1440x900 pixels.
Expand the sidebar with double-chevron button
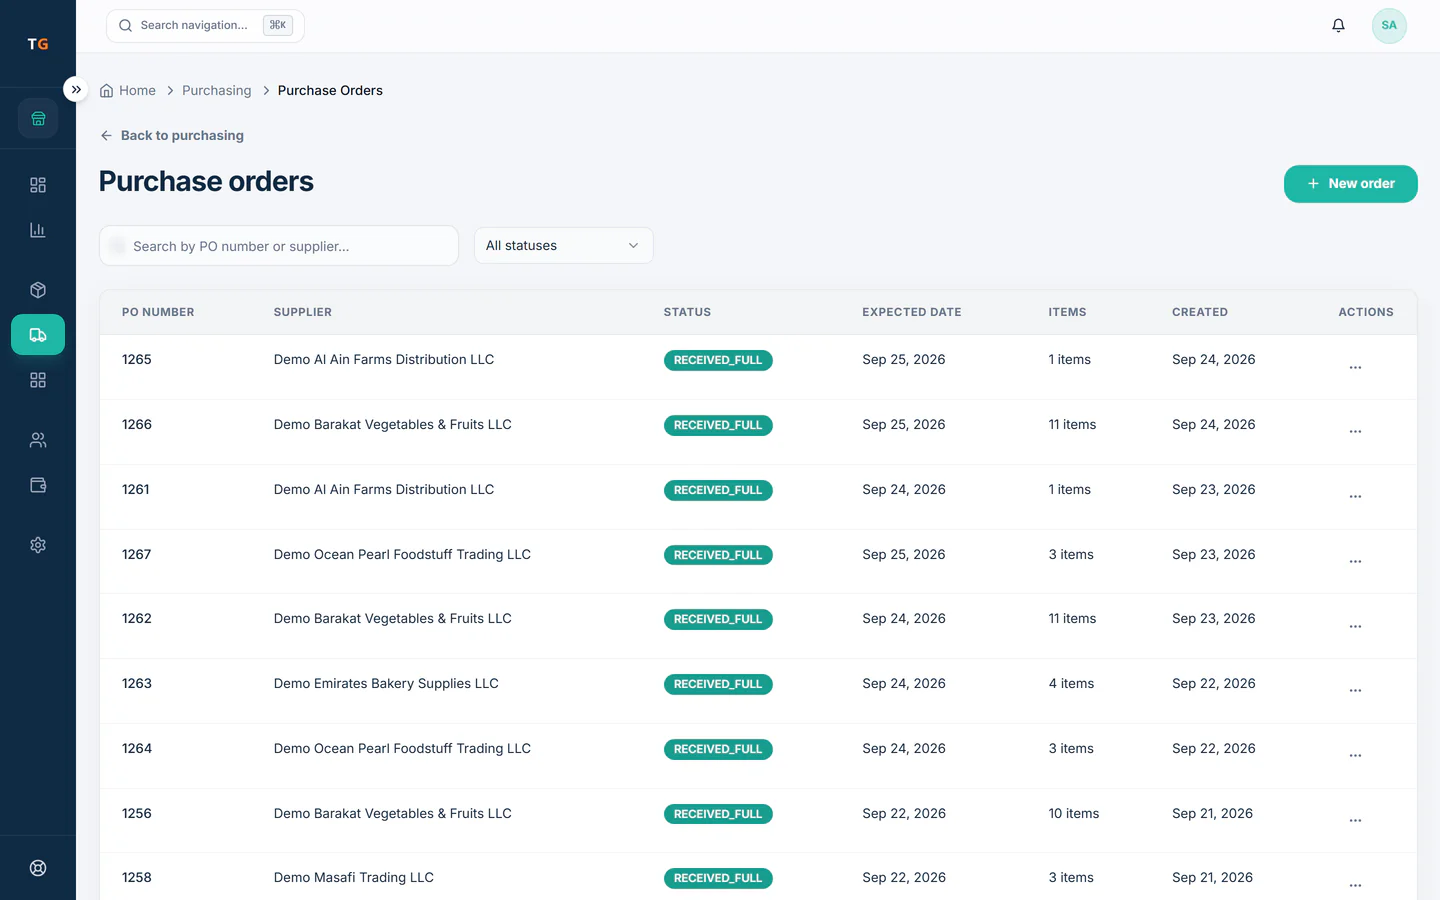[x=76, y=89]
